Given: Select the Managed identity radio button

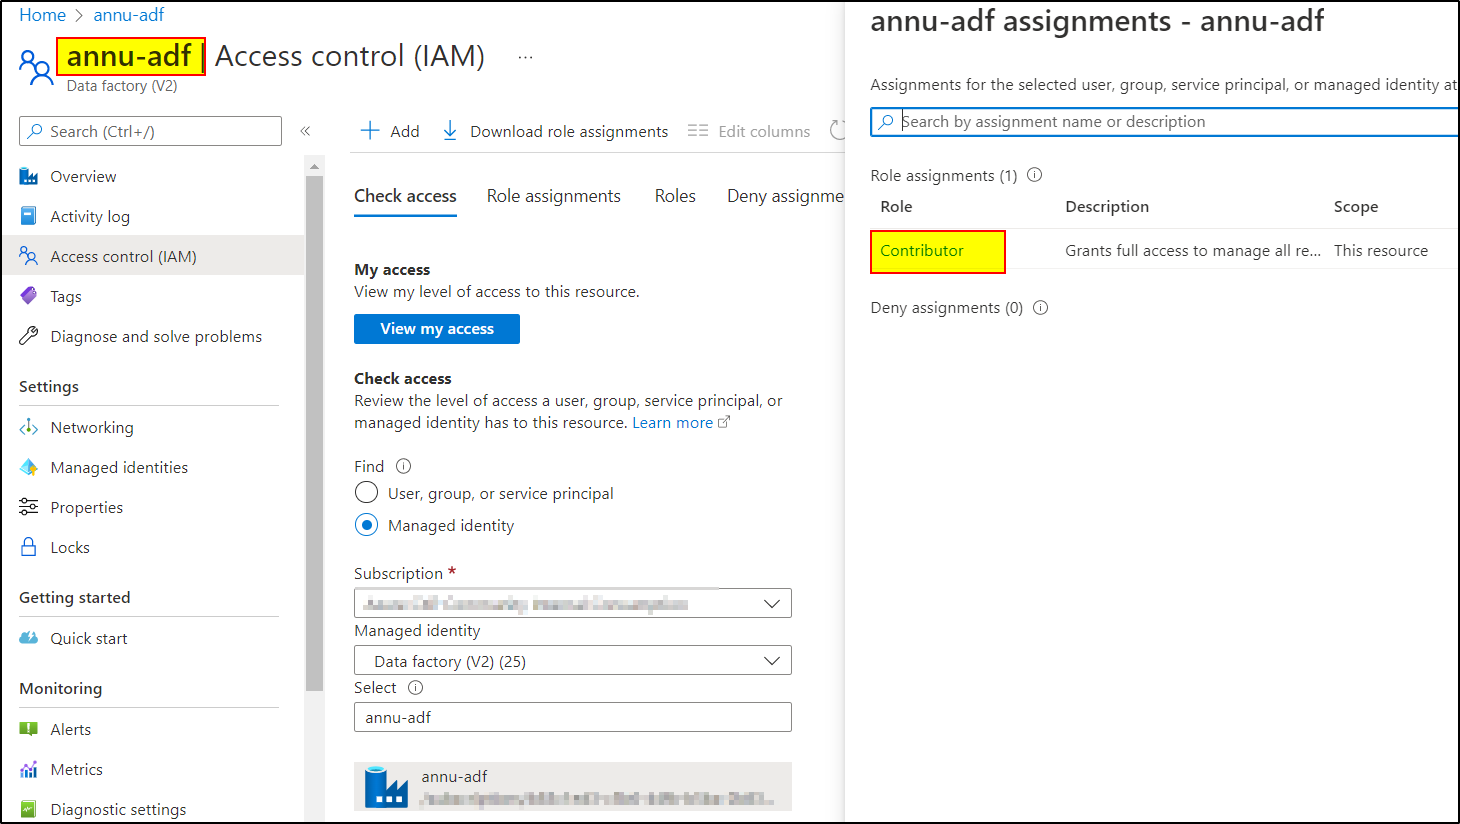Looking at the screenshot, I should click(x=367, y=525).
